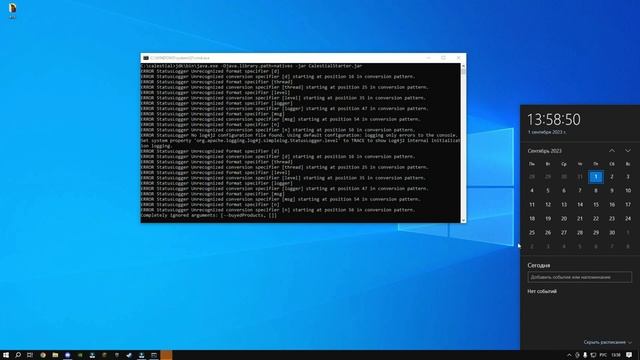
Task: Click the taskbar clock to close the calendar
Action: 616,355
